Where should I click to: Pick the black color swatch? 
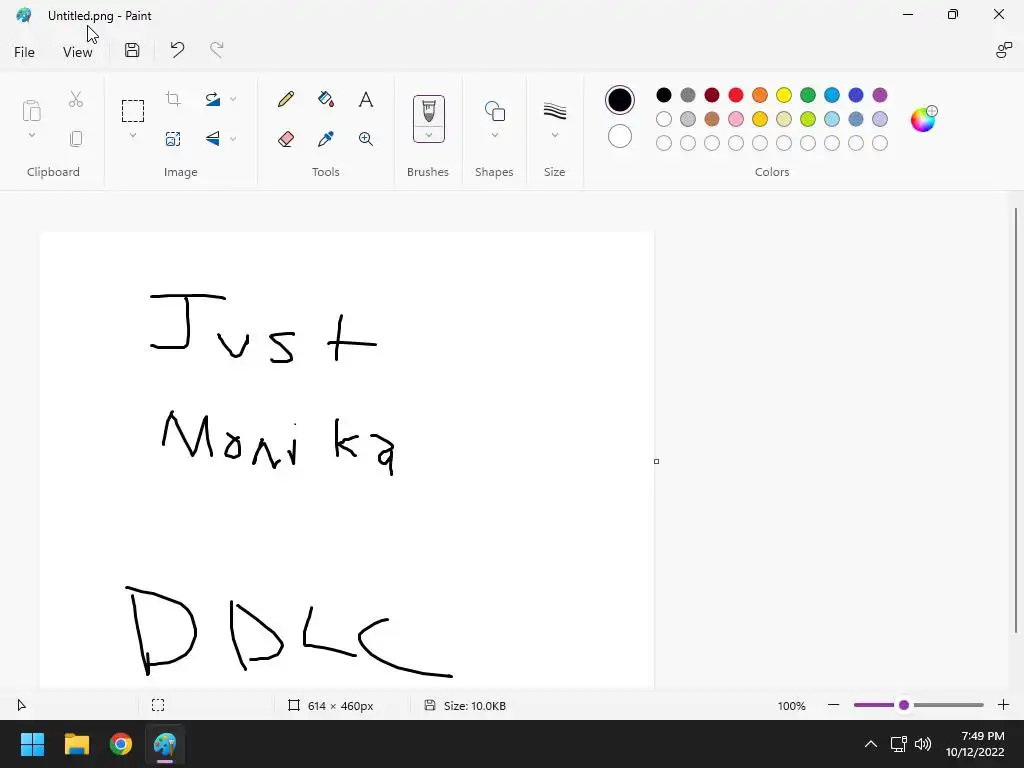point(664,95)
